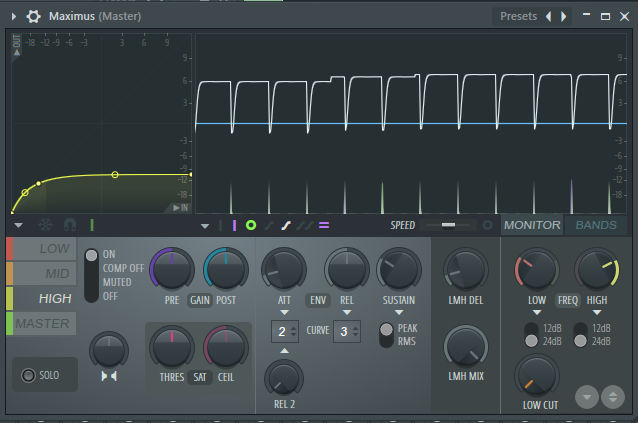This screenshot has width=638, height=423.
Task: Click the ENV label button
Action: click(x=318, y=300)
